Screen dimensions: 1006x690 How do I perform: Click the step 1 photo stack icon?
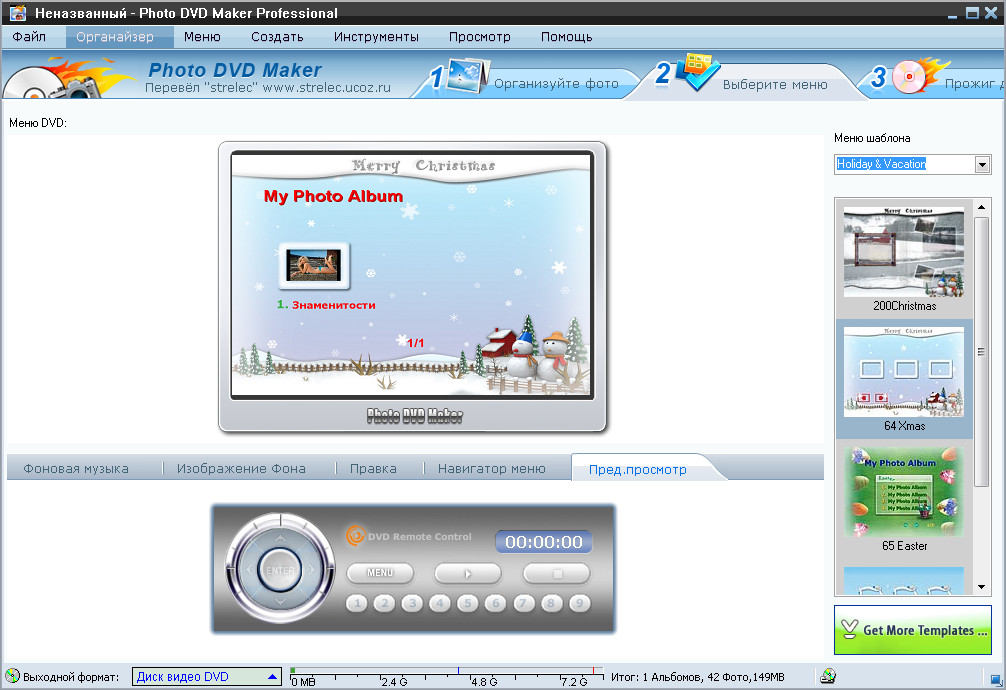coord(468,75)
